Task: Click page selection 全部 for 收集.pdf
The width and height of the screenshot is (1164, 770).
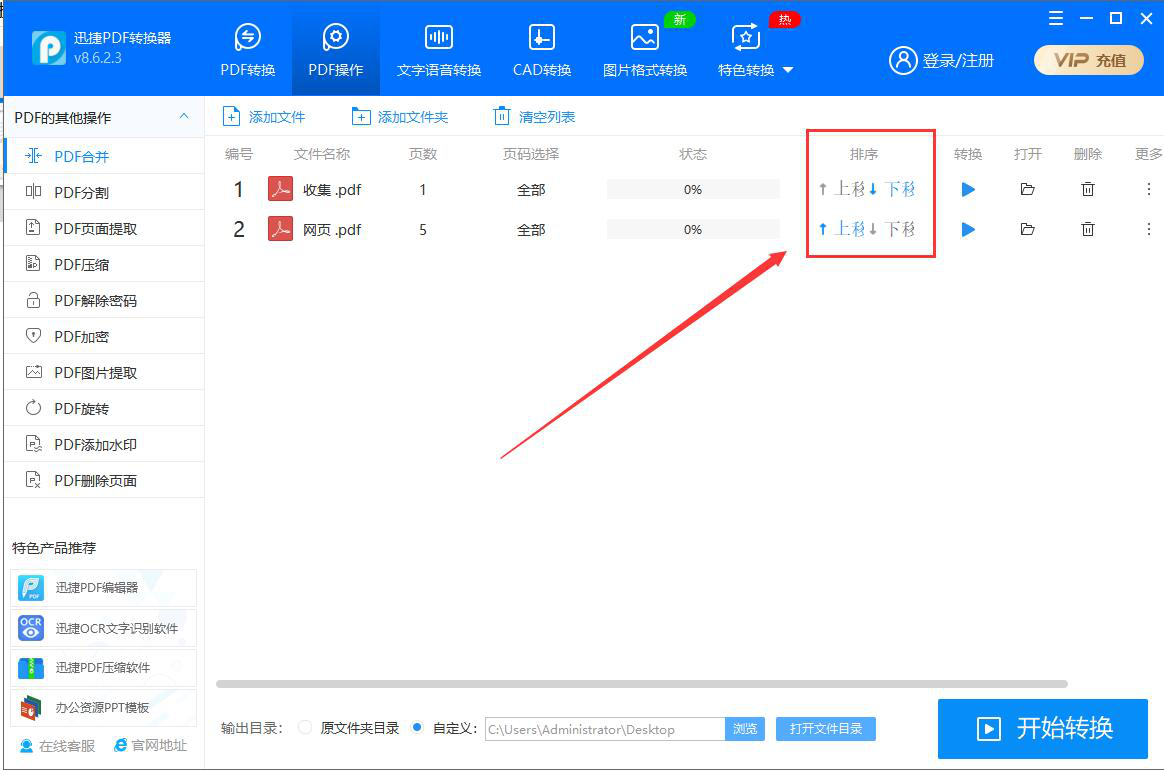Action: coord(531,190)
